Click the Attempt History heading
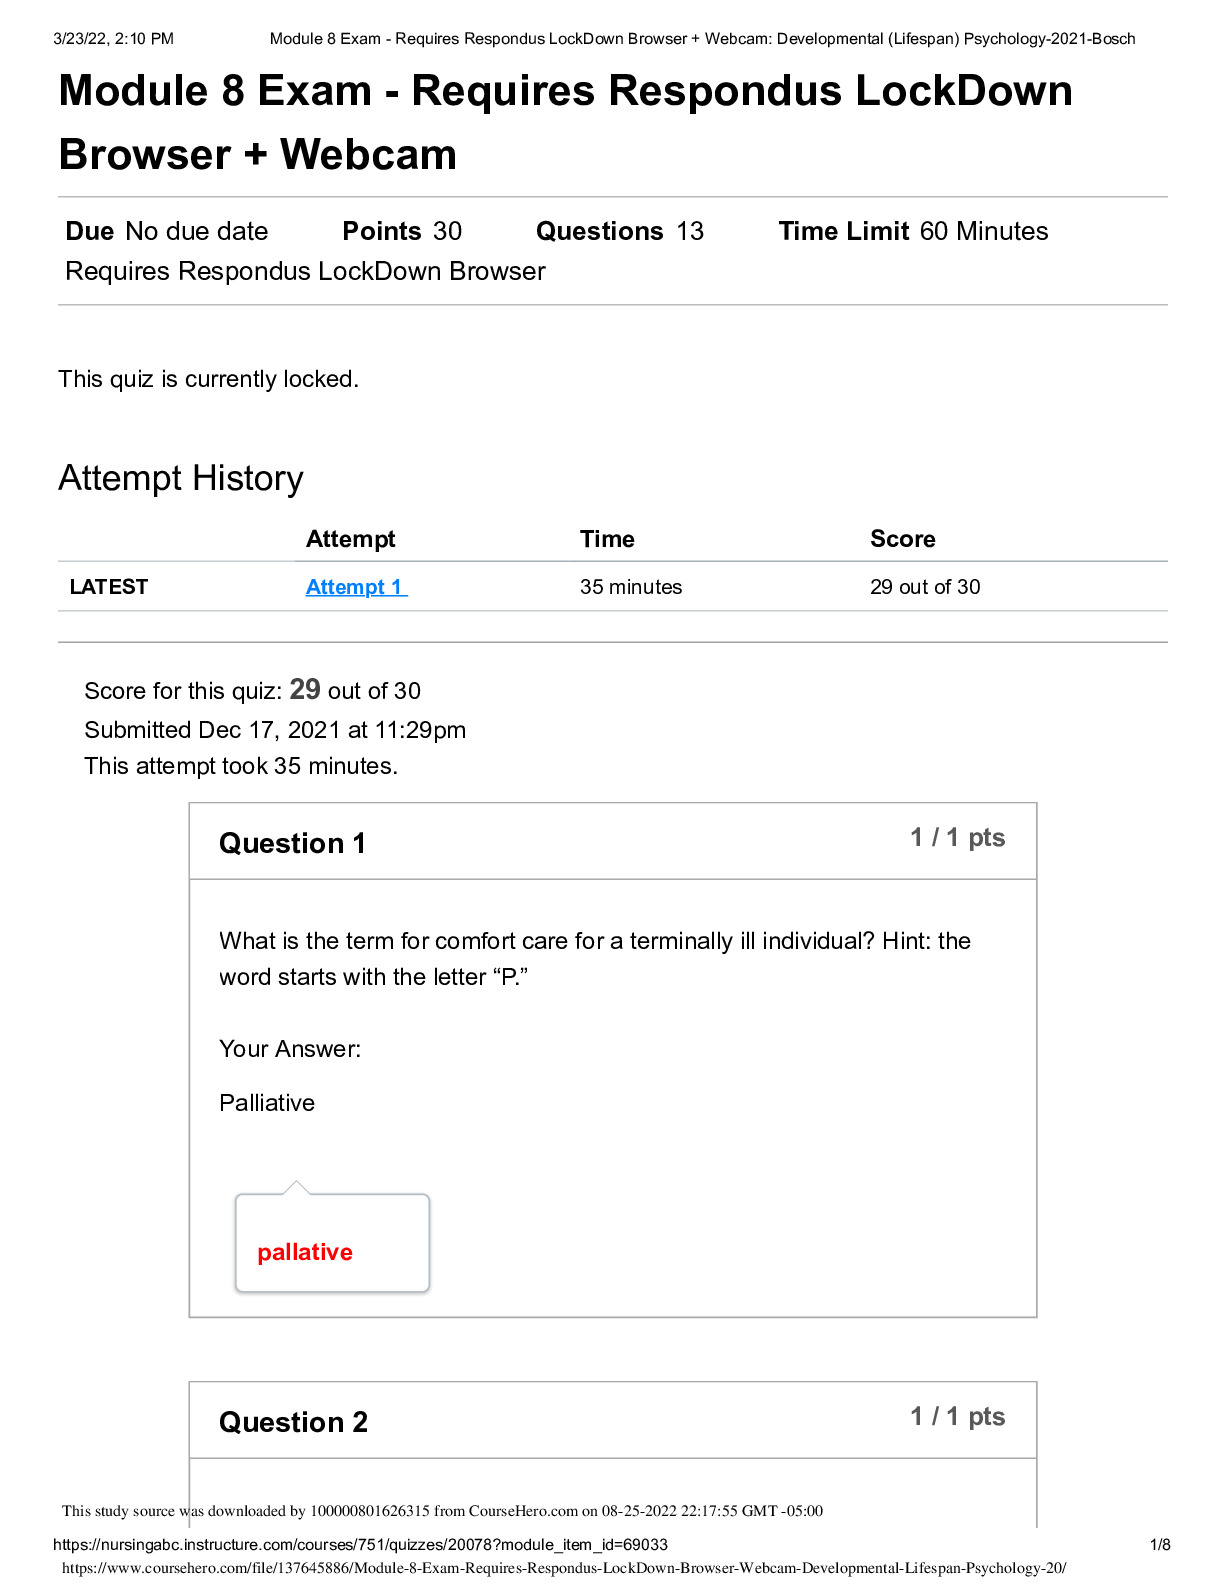Viewport: 1224px width, 1584px height. [x=181, y=478]
